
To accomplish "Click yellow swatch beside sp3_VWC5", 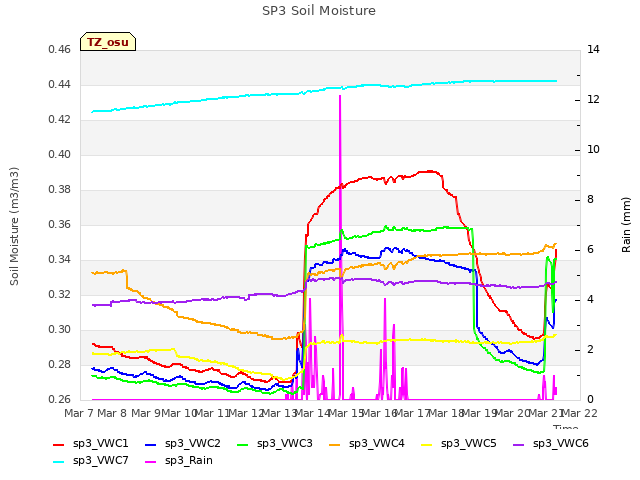I will [x=427, y=445].
